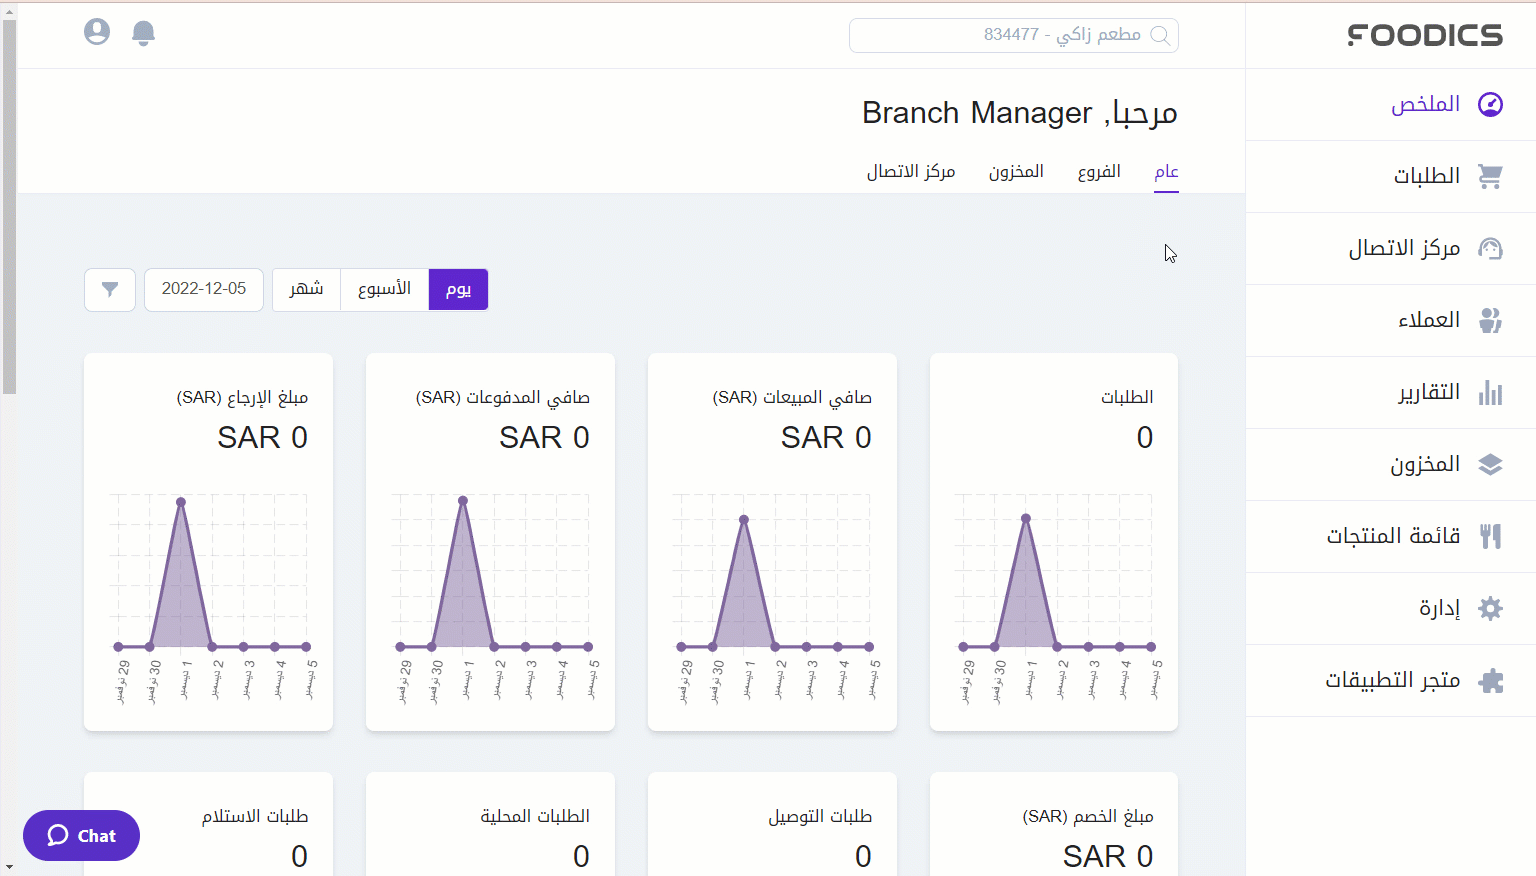Open العملاء in the sidebar
The height and width of the screenshot is (876, 1536).
point(1391,320)
